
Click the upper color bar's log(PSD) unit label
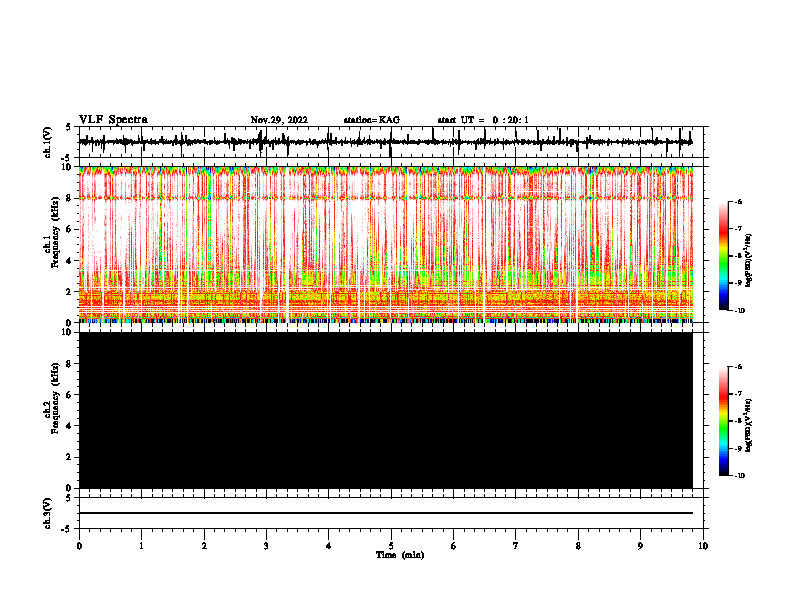tap(749, 261)
